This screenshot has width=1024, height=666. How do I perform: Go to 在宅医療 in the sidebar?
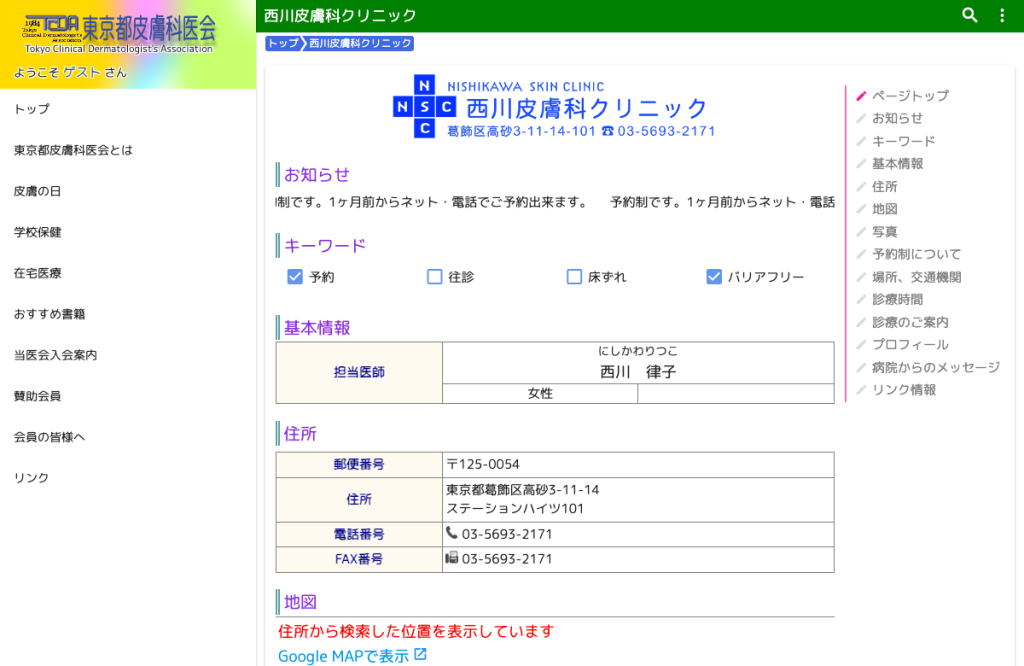pos(37,273)
